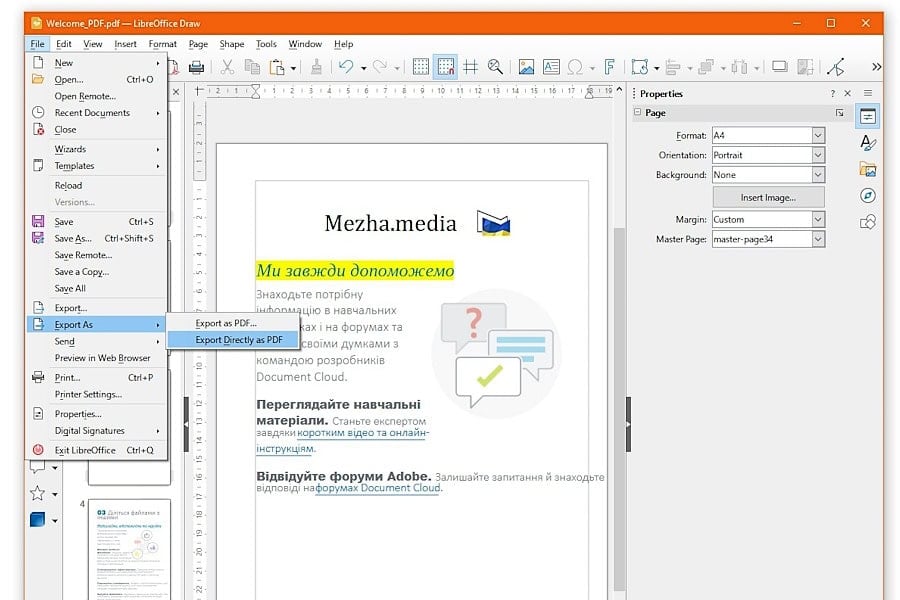Close the page panel with X
Viewport: 900px width, 600px height.
pos(176,92)
